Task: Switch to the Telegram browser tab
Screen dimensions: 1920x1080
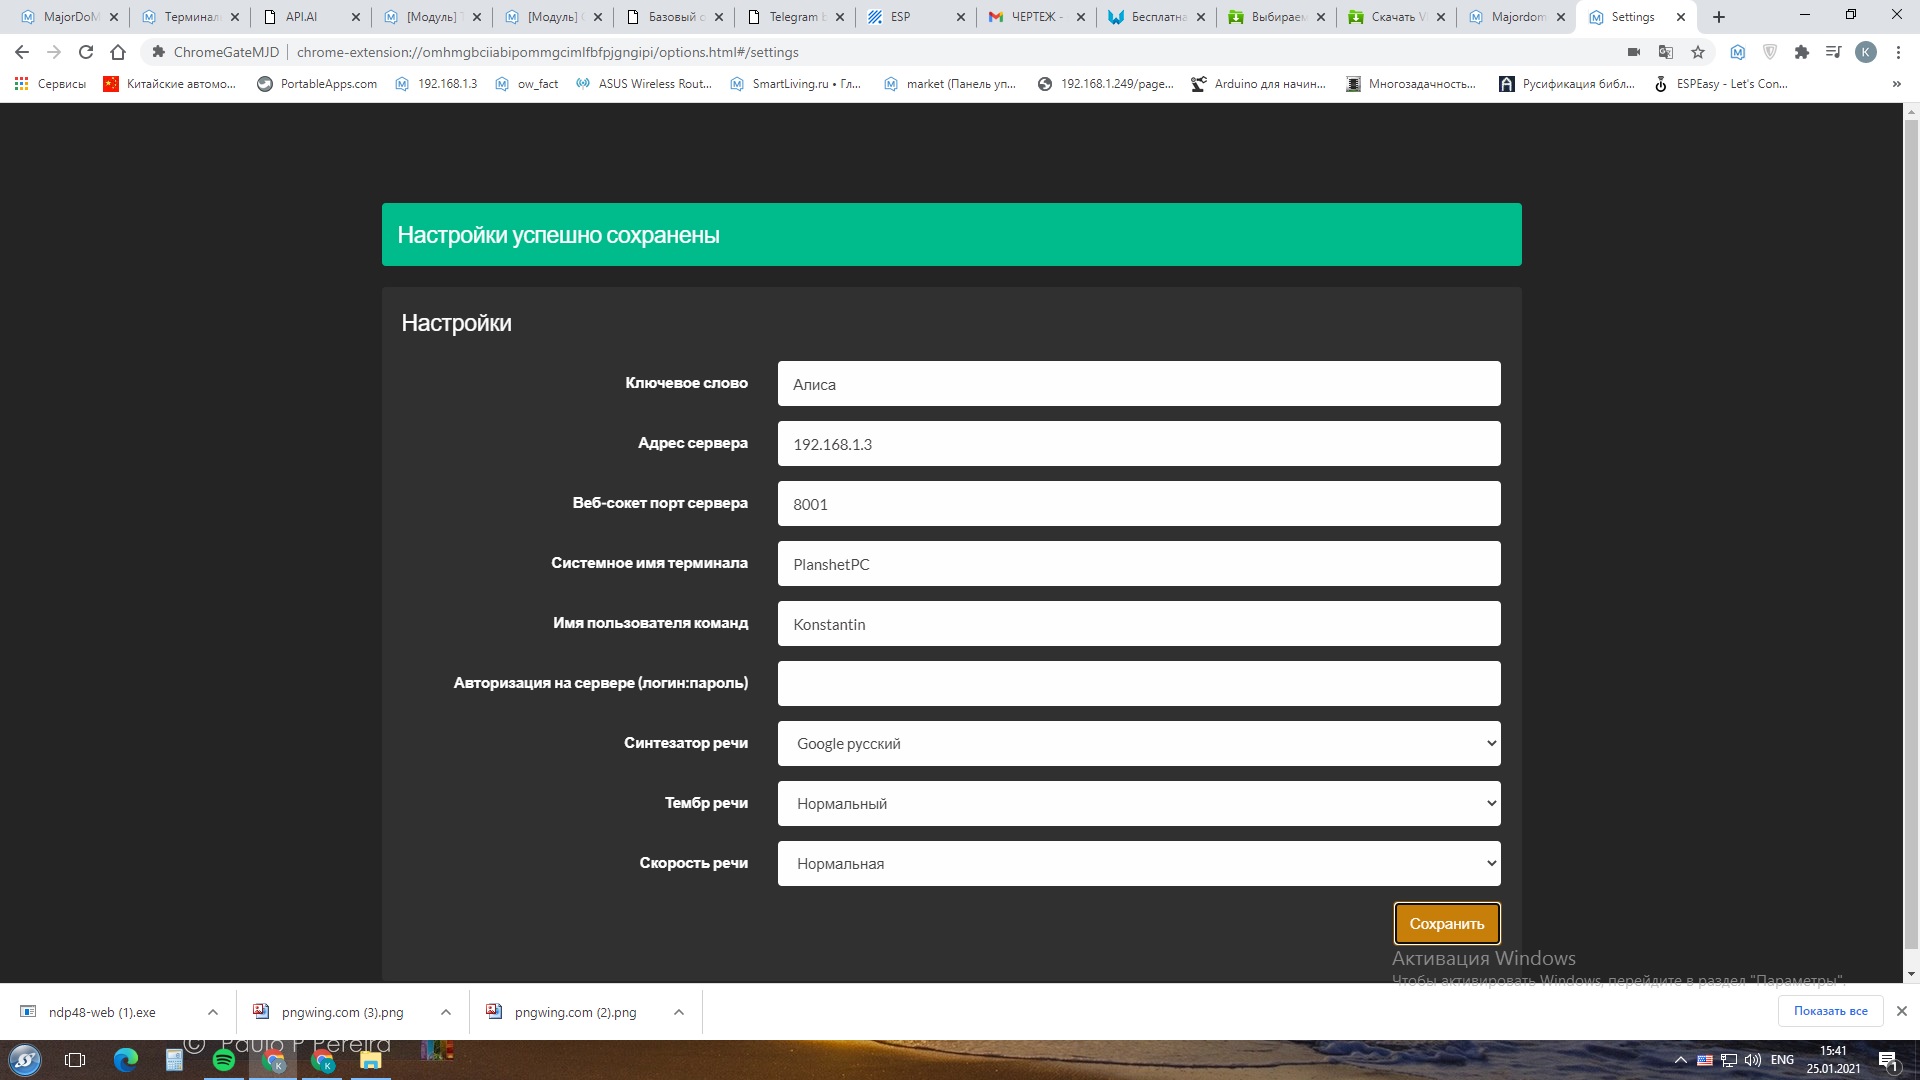Action: (794, 17)
